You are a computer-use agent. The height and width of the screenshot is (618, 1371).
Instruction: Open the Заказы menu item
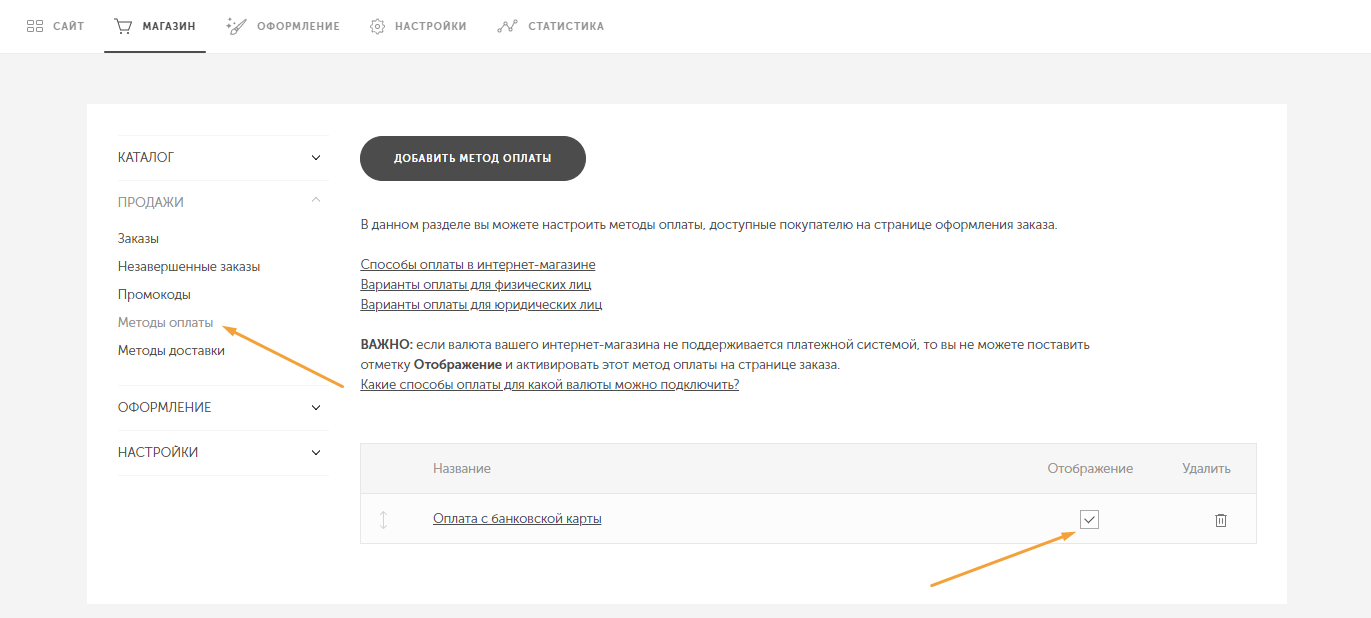138,239
